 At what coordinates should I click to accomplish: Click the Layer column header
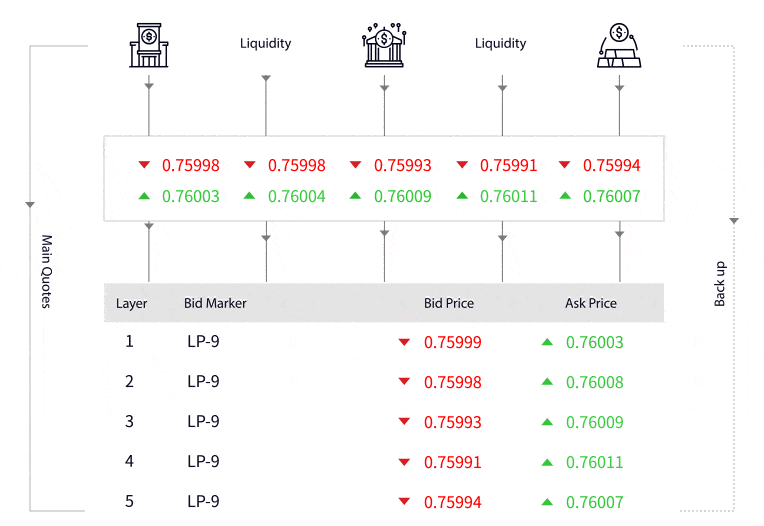coord(131,303)
